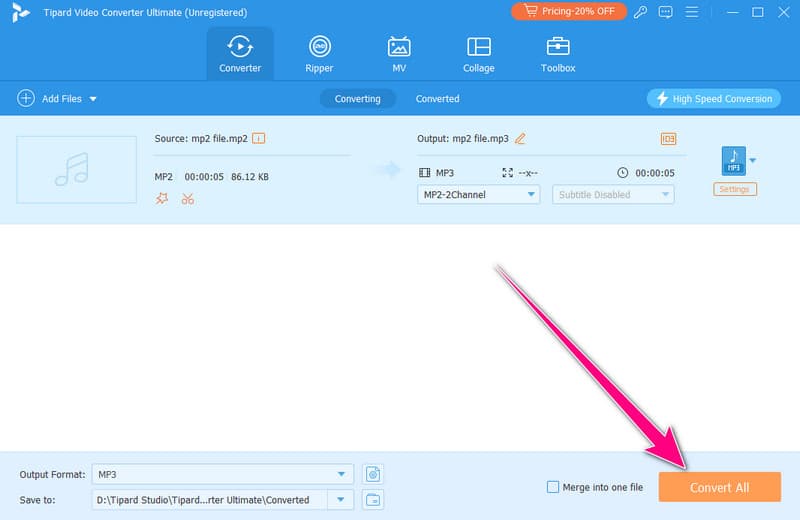The height and width of the screenshot is (520, 800).
Task: Maximize the application window
Action: (758, 12)
